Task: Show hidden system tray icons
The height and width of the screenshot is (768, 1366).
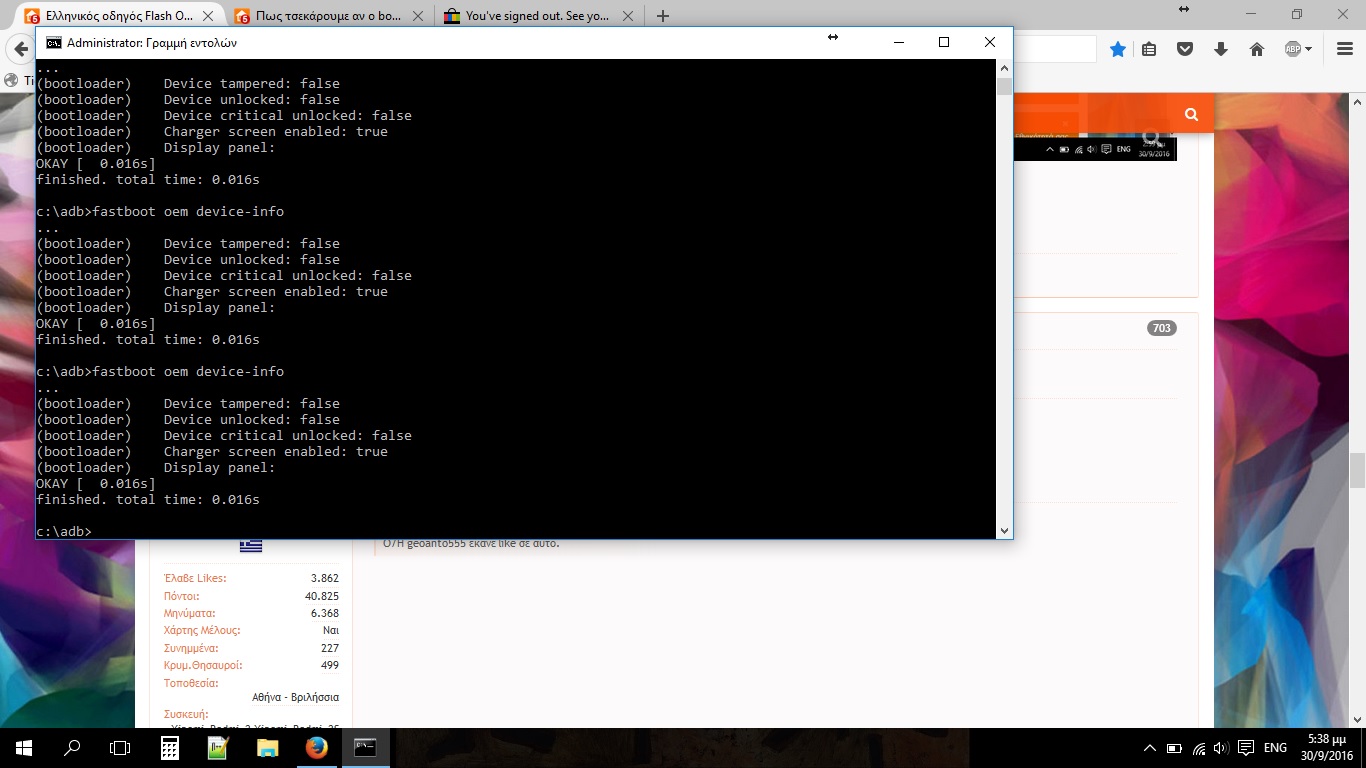Action: click(x=1150, y=748)
